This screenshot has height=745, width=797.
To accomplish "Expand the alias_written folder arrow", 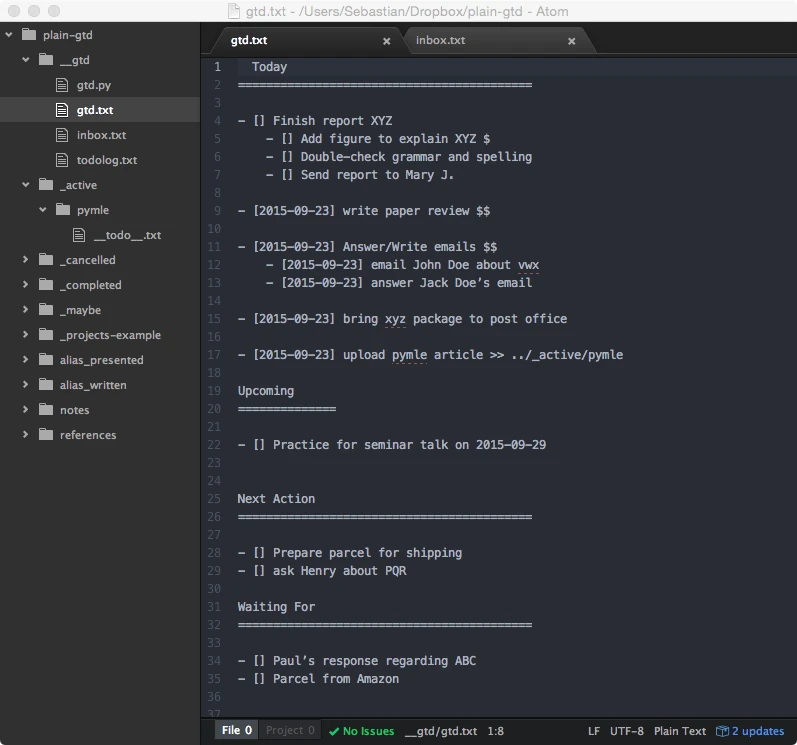I will tap(25, 385).
